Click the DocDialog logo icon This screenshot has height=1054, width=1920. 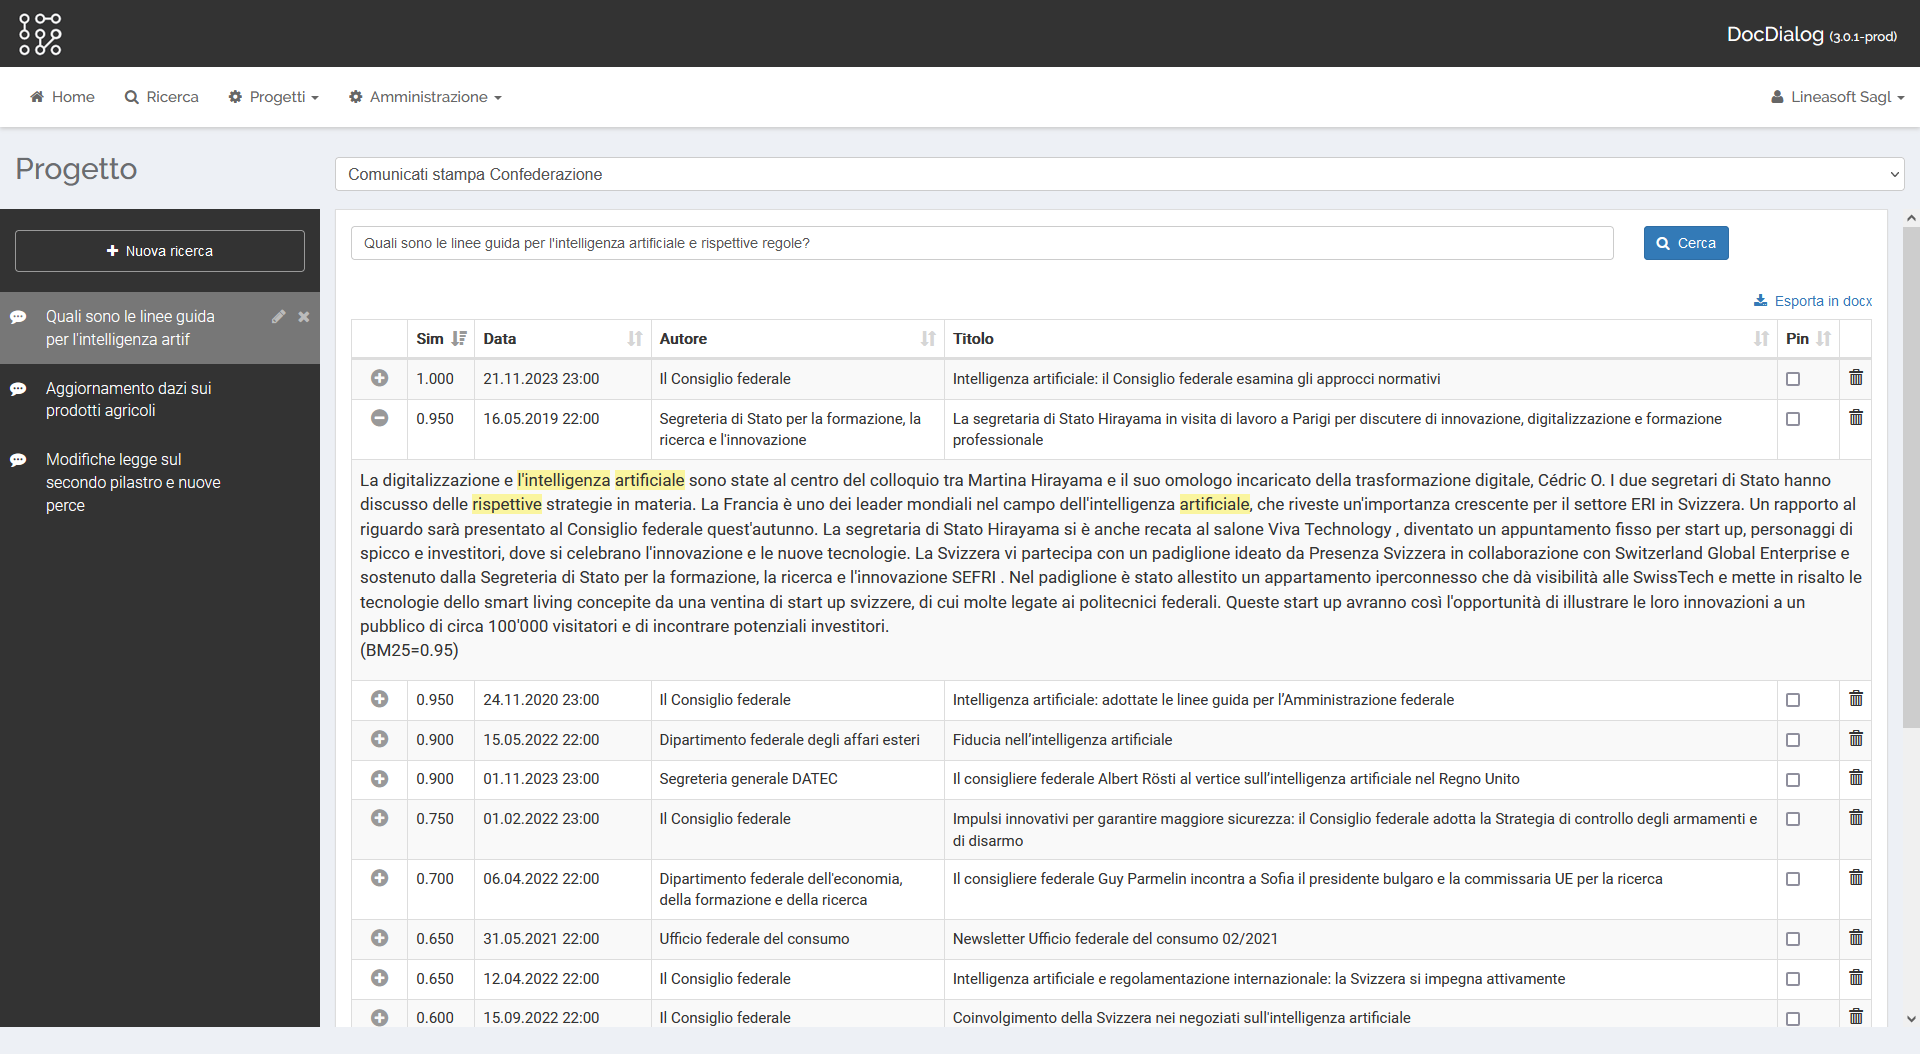click(40, 34)
